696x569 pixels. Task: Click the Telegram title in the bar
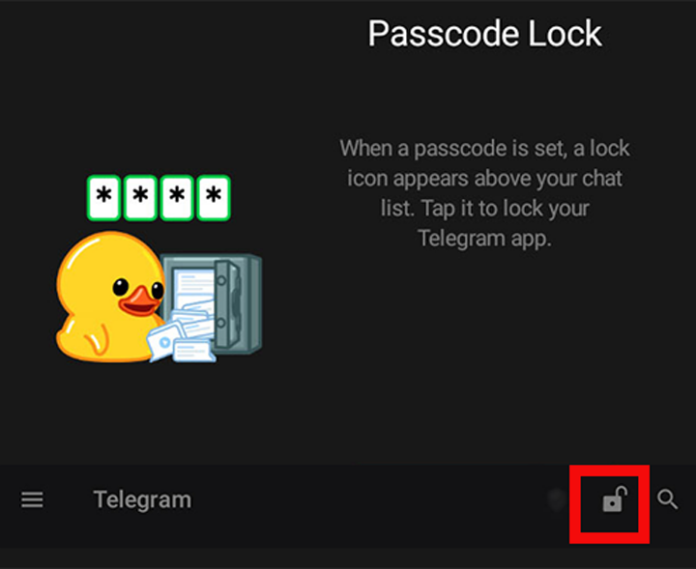(142, 500)
